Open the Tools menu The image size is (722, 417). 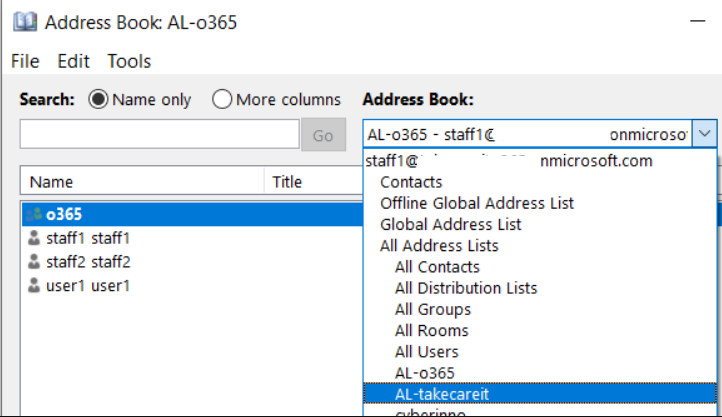click(129, 61)
